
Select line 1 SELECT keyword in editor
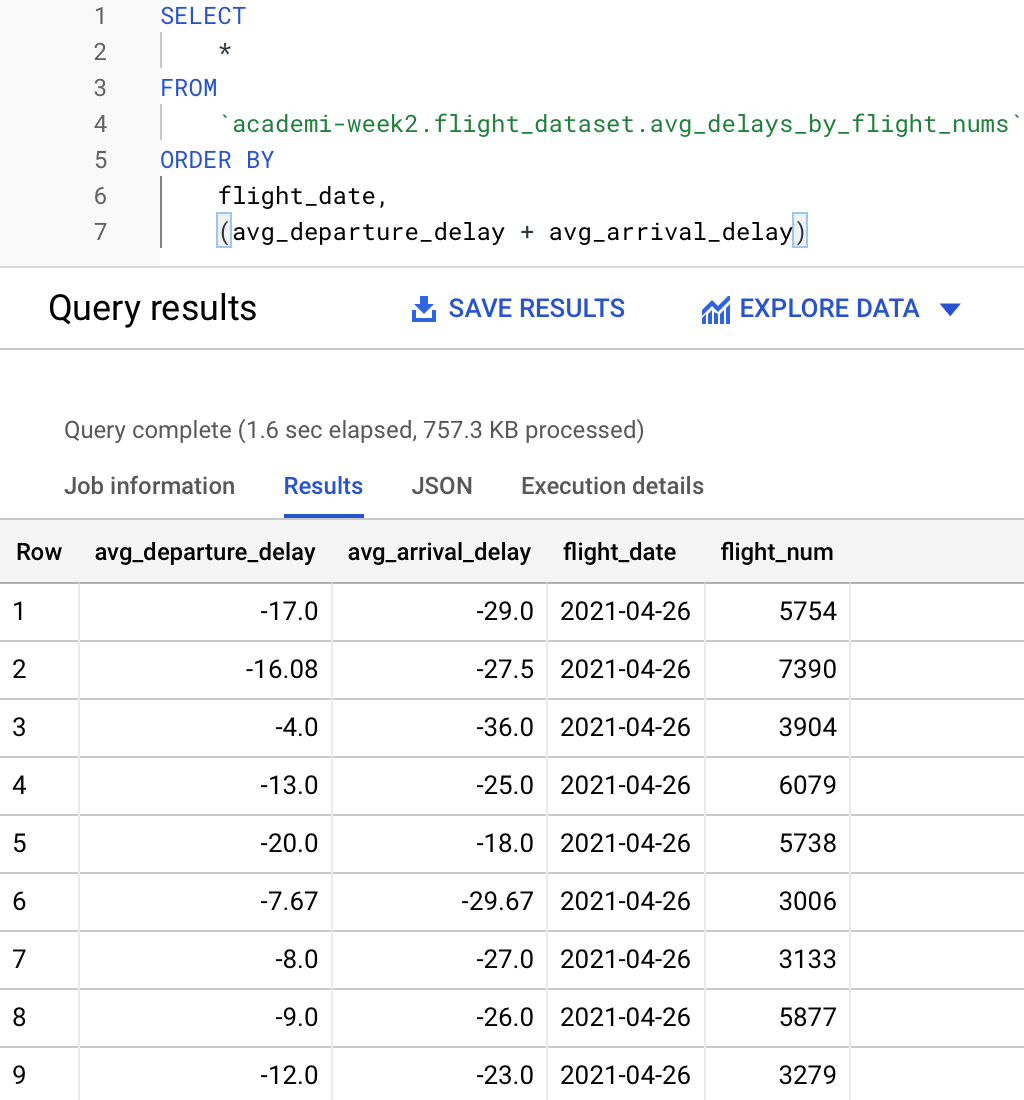pyautogui.click(x=202, y=16)
